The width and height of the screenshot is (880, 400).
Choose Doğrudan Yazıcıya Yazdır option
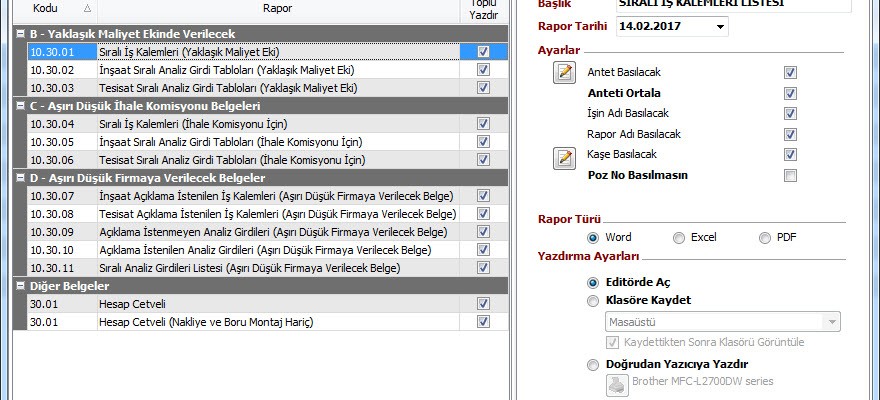point(594,364)
